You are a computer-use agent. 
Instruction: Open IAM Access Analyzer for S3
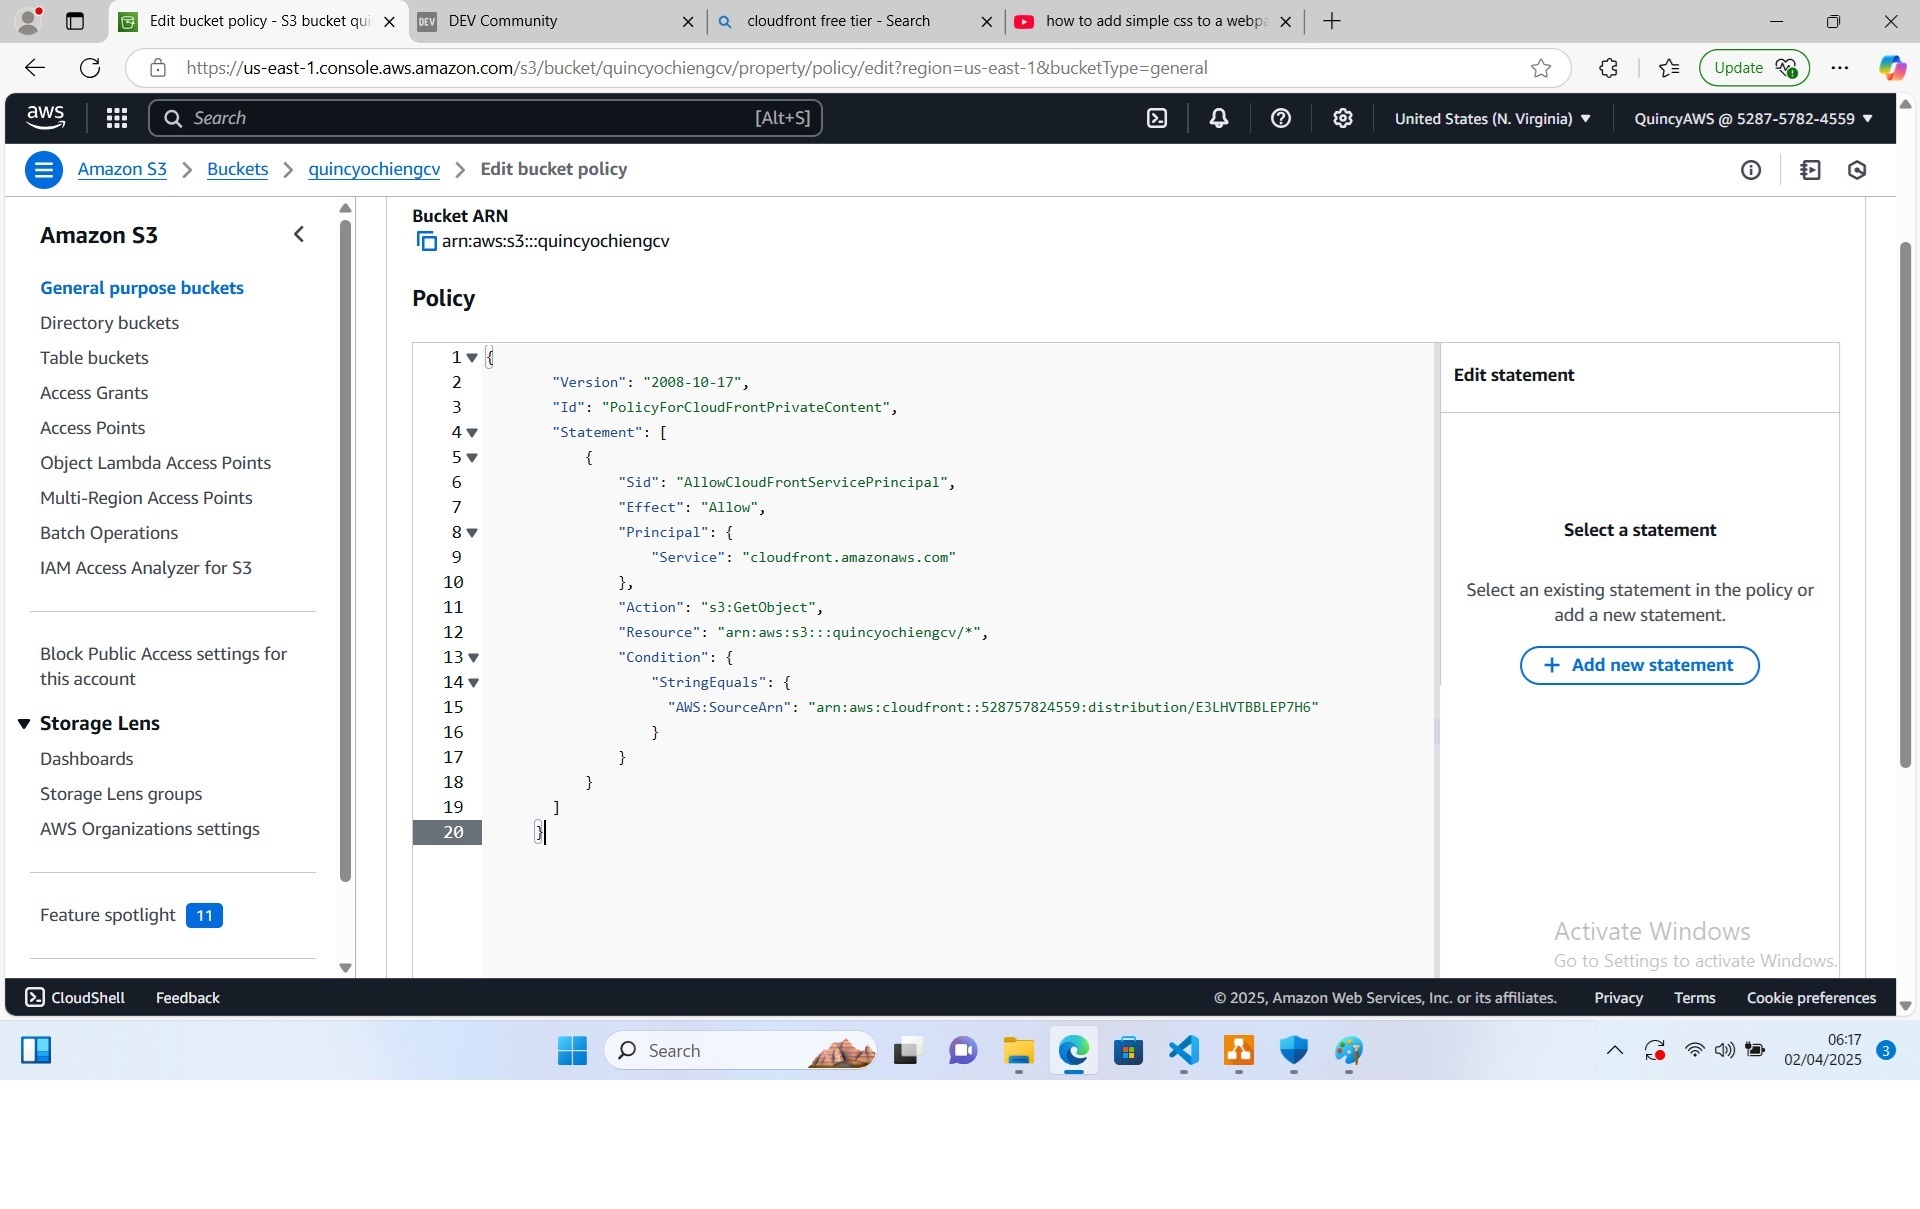click(x=146, y=568)
